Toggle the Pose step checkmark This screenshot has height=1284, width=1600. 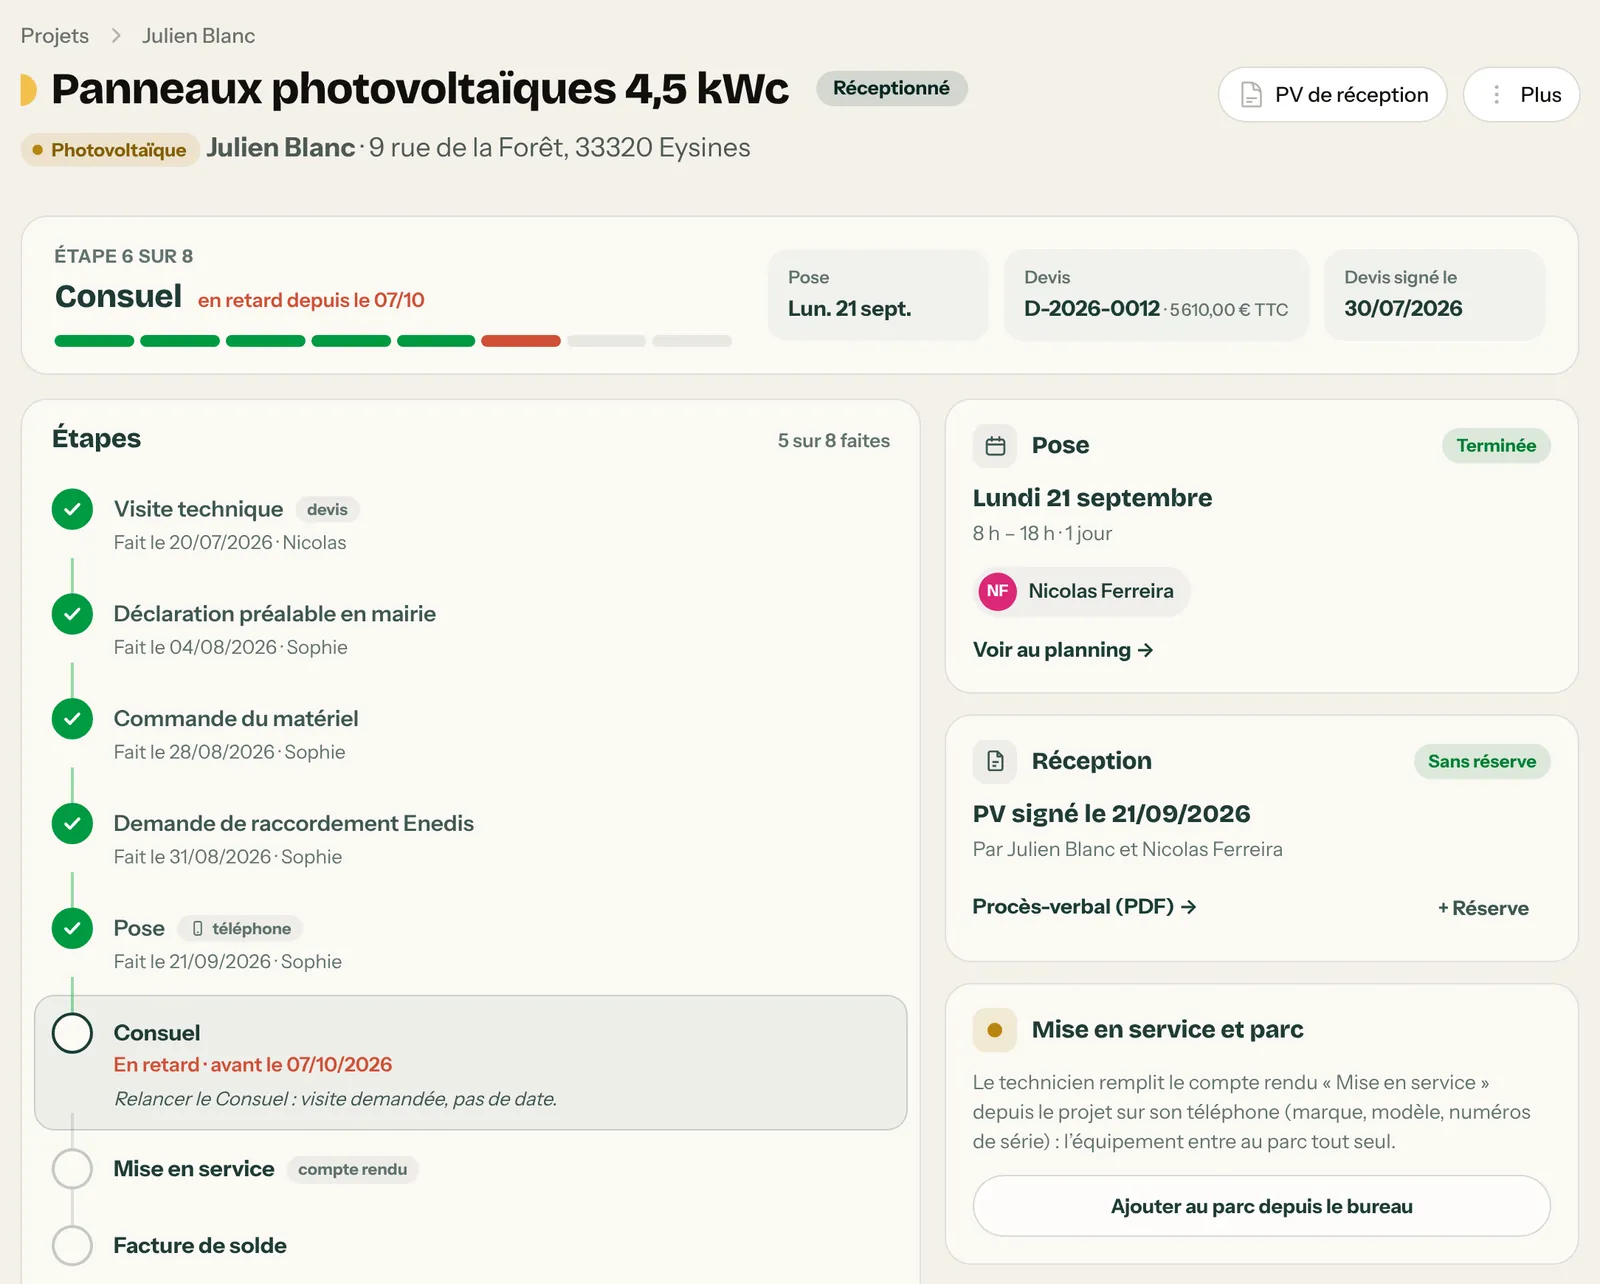click(x=72, y=929)
